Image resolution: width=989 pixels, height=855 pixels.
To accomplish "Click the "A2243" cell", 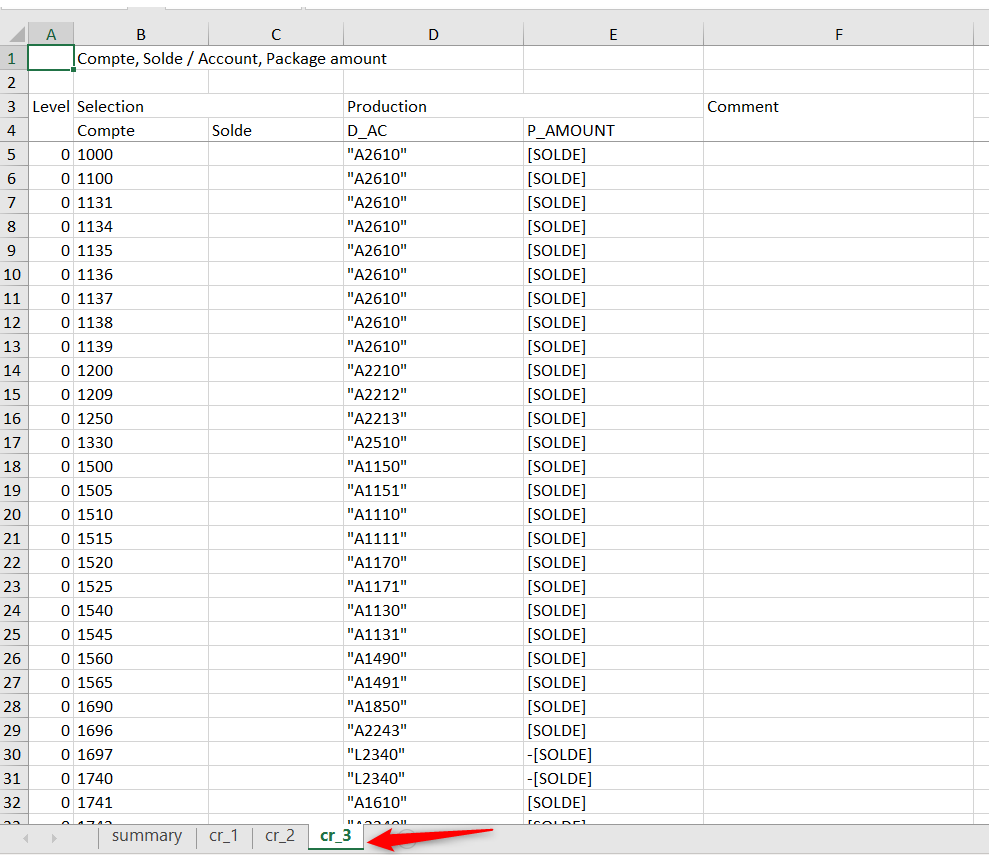I will (433, 730).
